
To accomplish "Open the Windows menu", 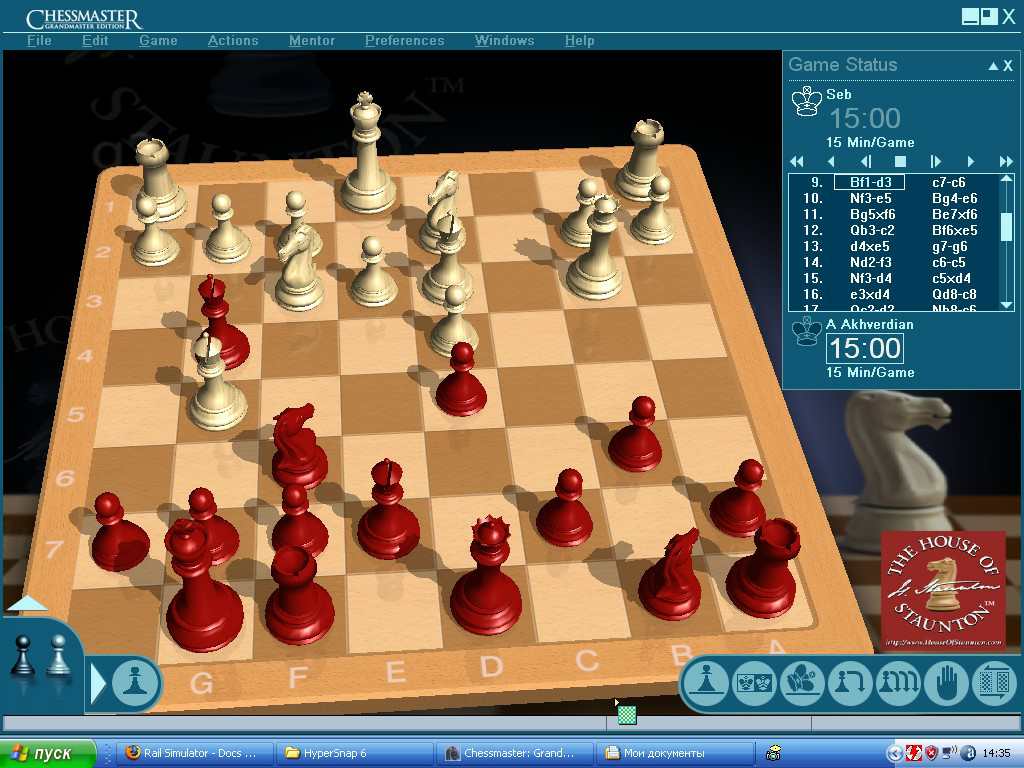I will 505,40.
